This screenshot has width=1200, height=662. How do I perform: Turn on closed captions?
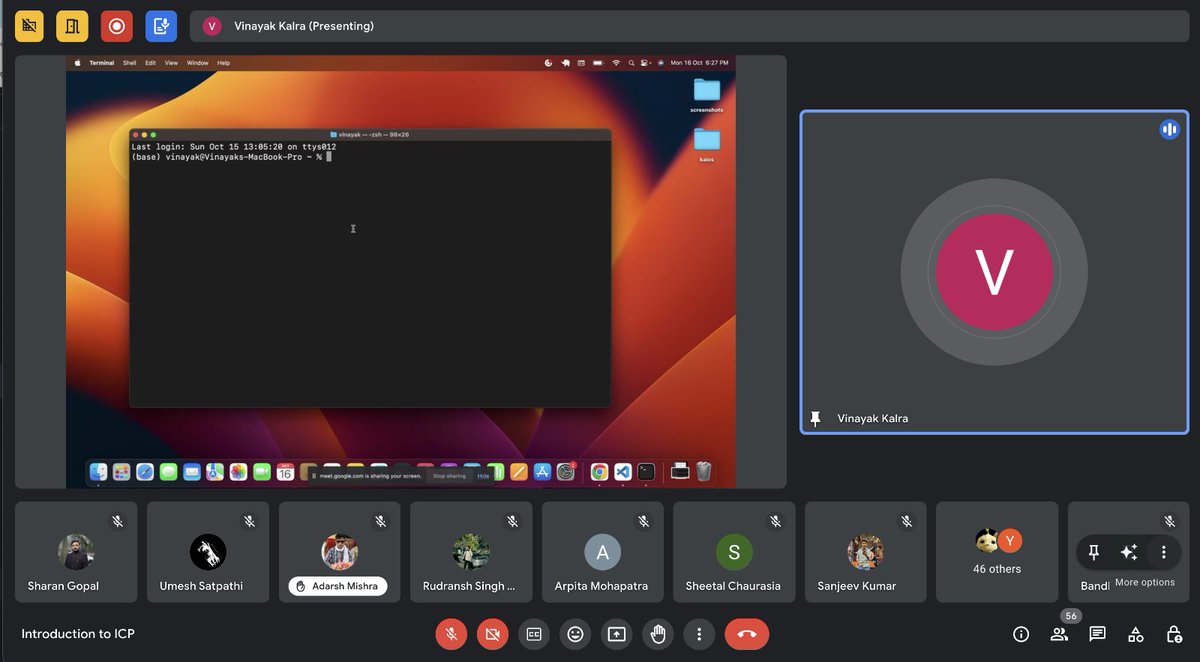click(533, 634)
